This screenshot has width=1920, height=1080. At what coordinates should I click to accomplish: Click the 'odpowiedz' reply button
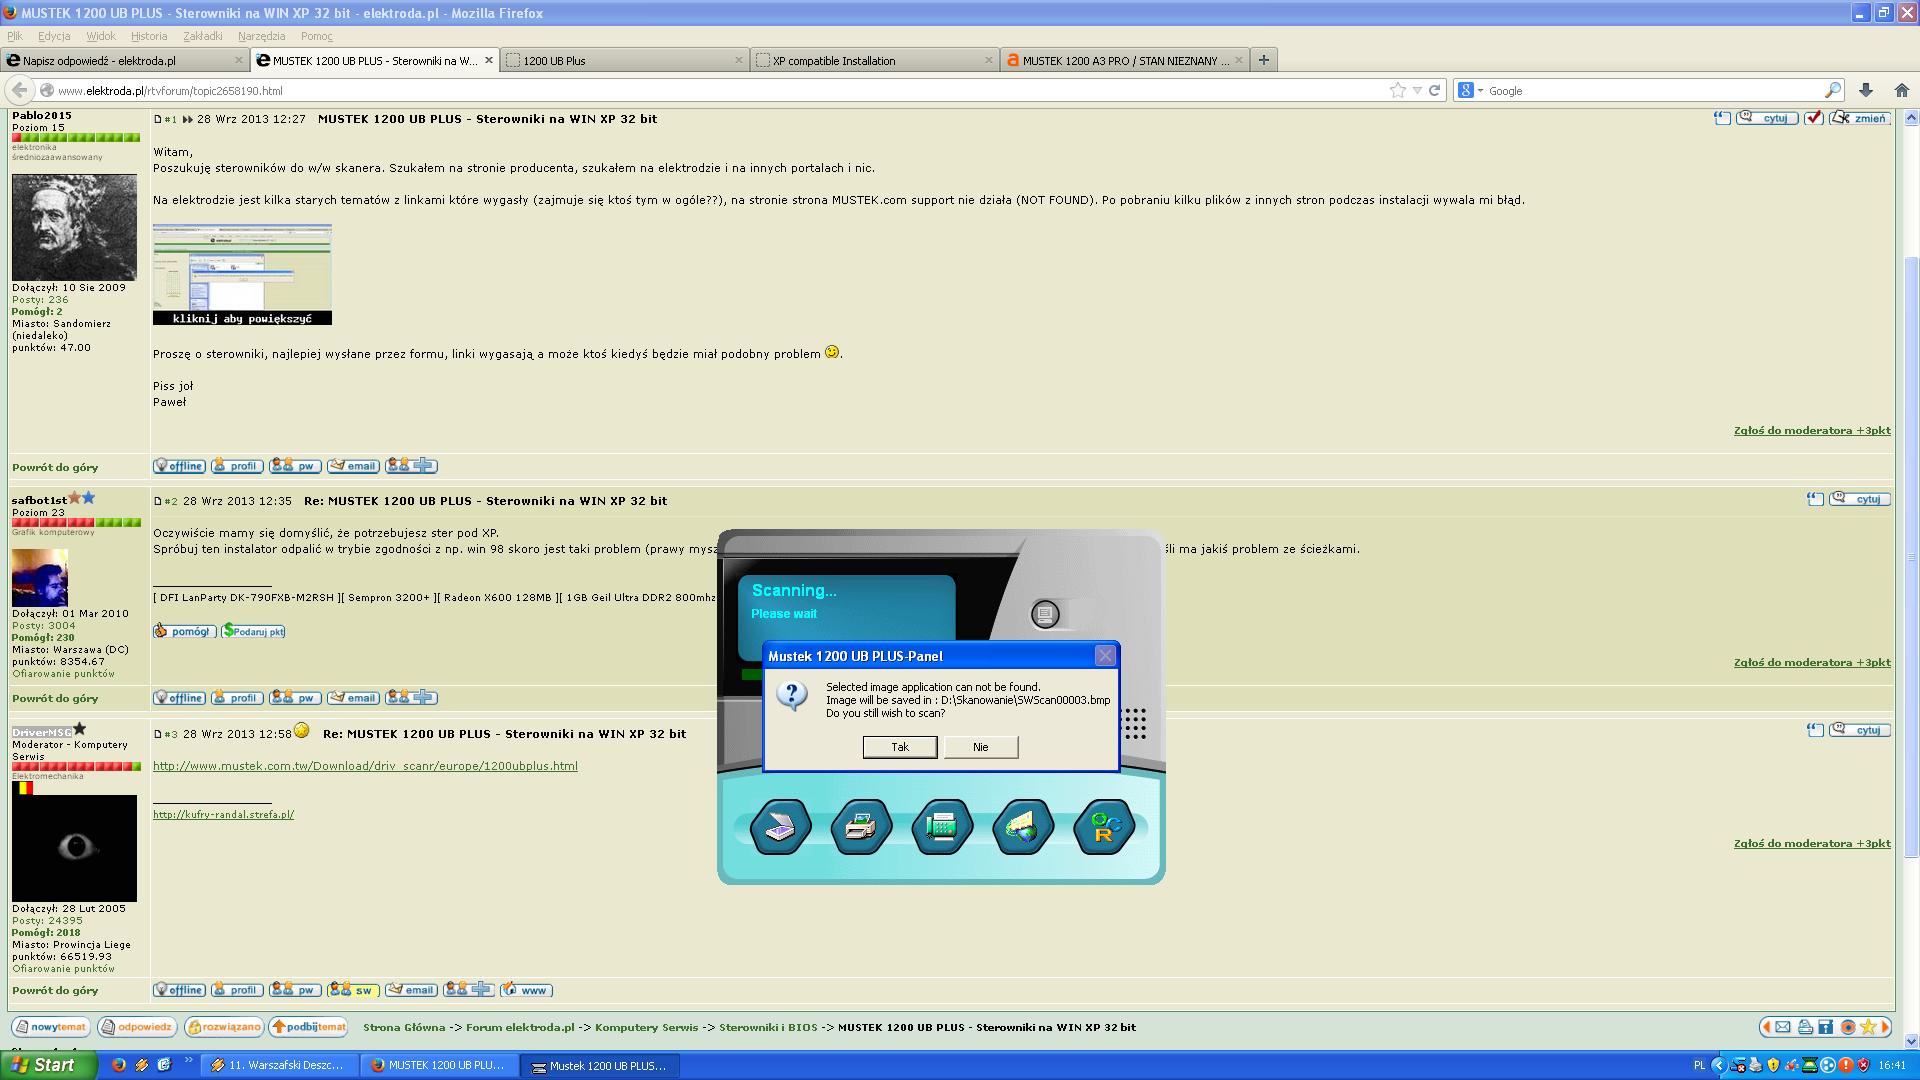[x=138, y=1027]
